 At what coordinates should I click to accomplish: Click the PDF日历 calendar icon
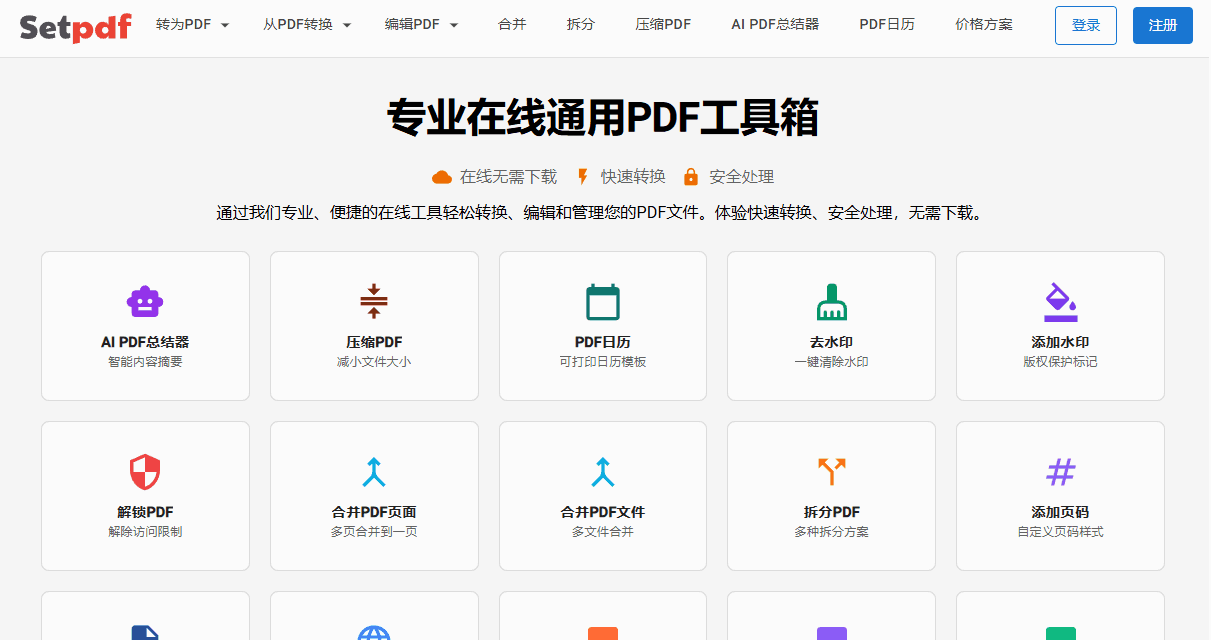point(603,302)
